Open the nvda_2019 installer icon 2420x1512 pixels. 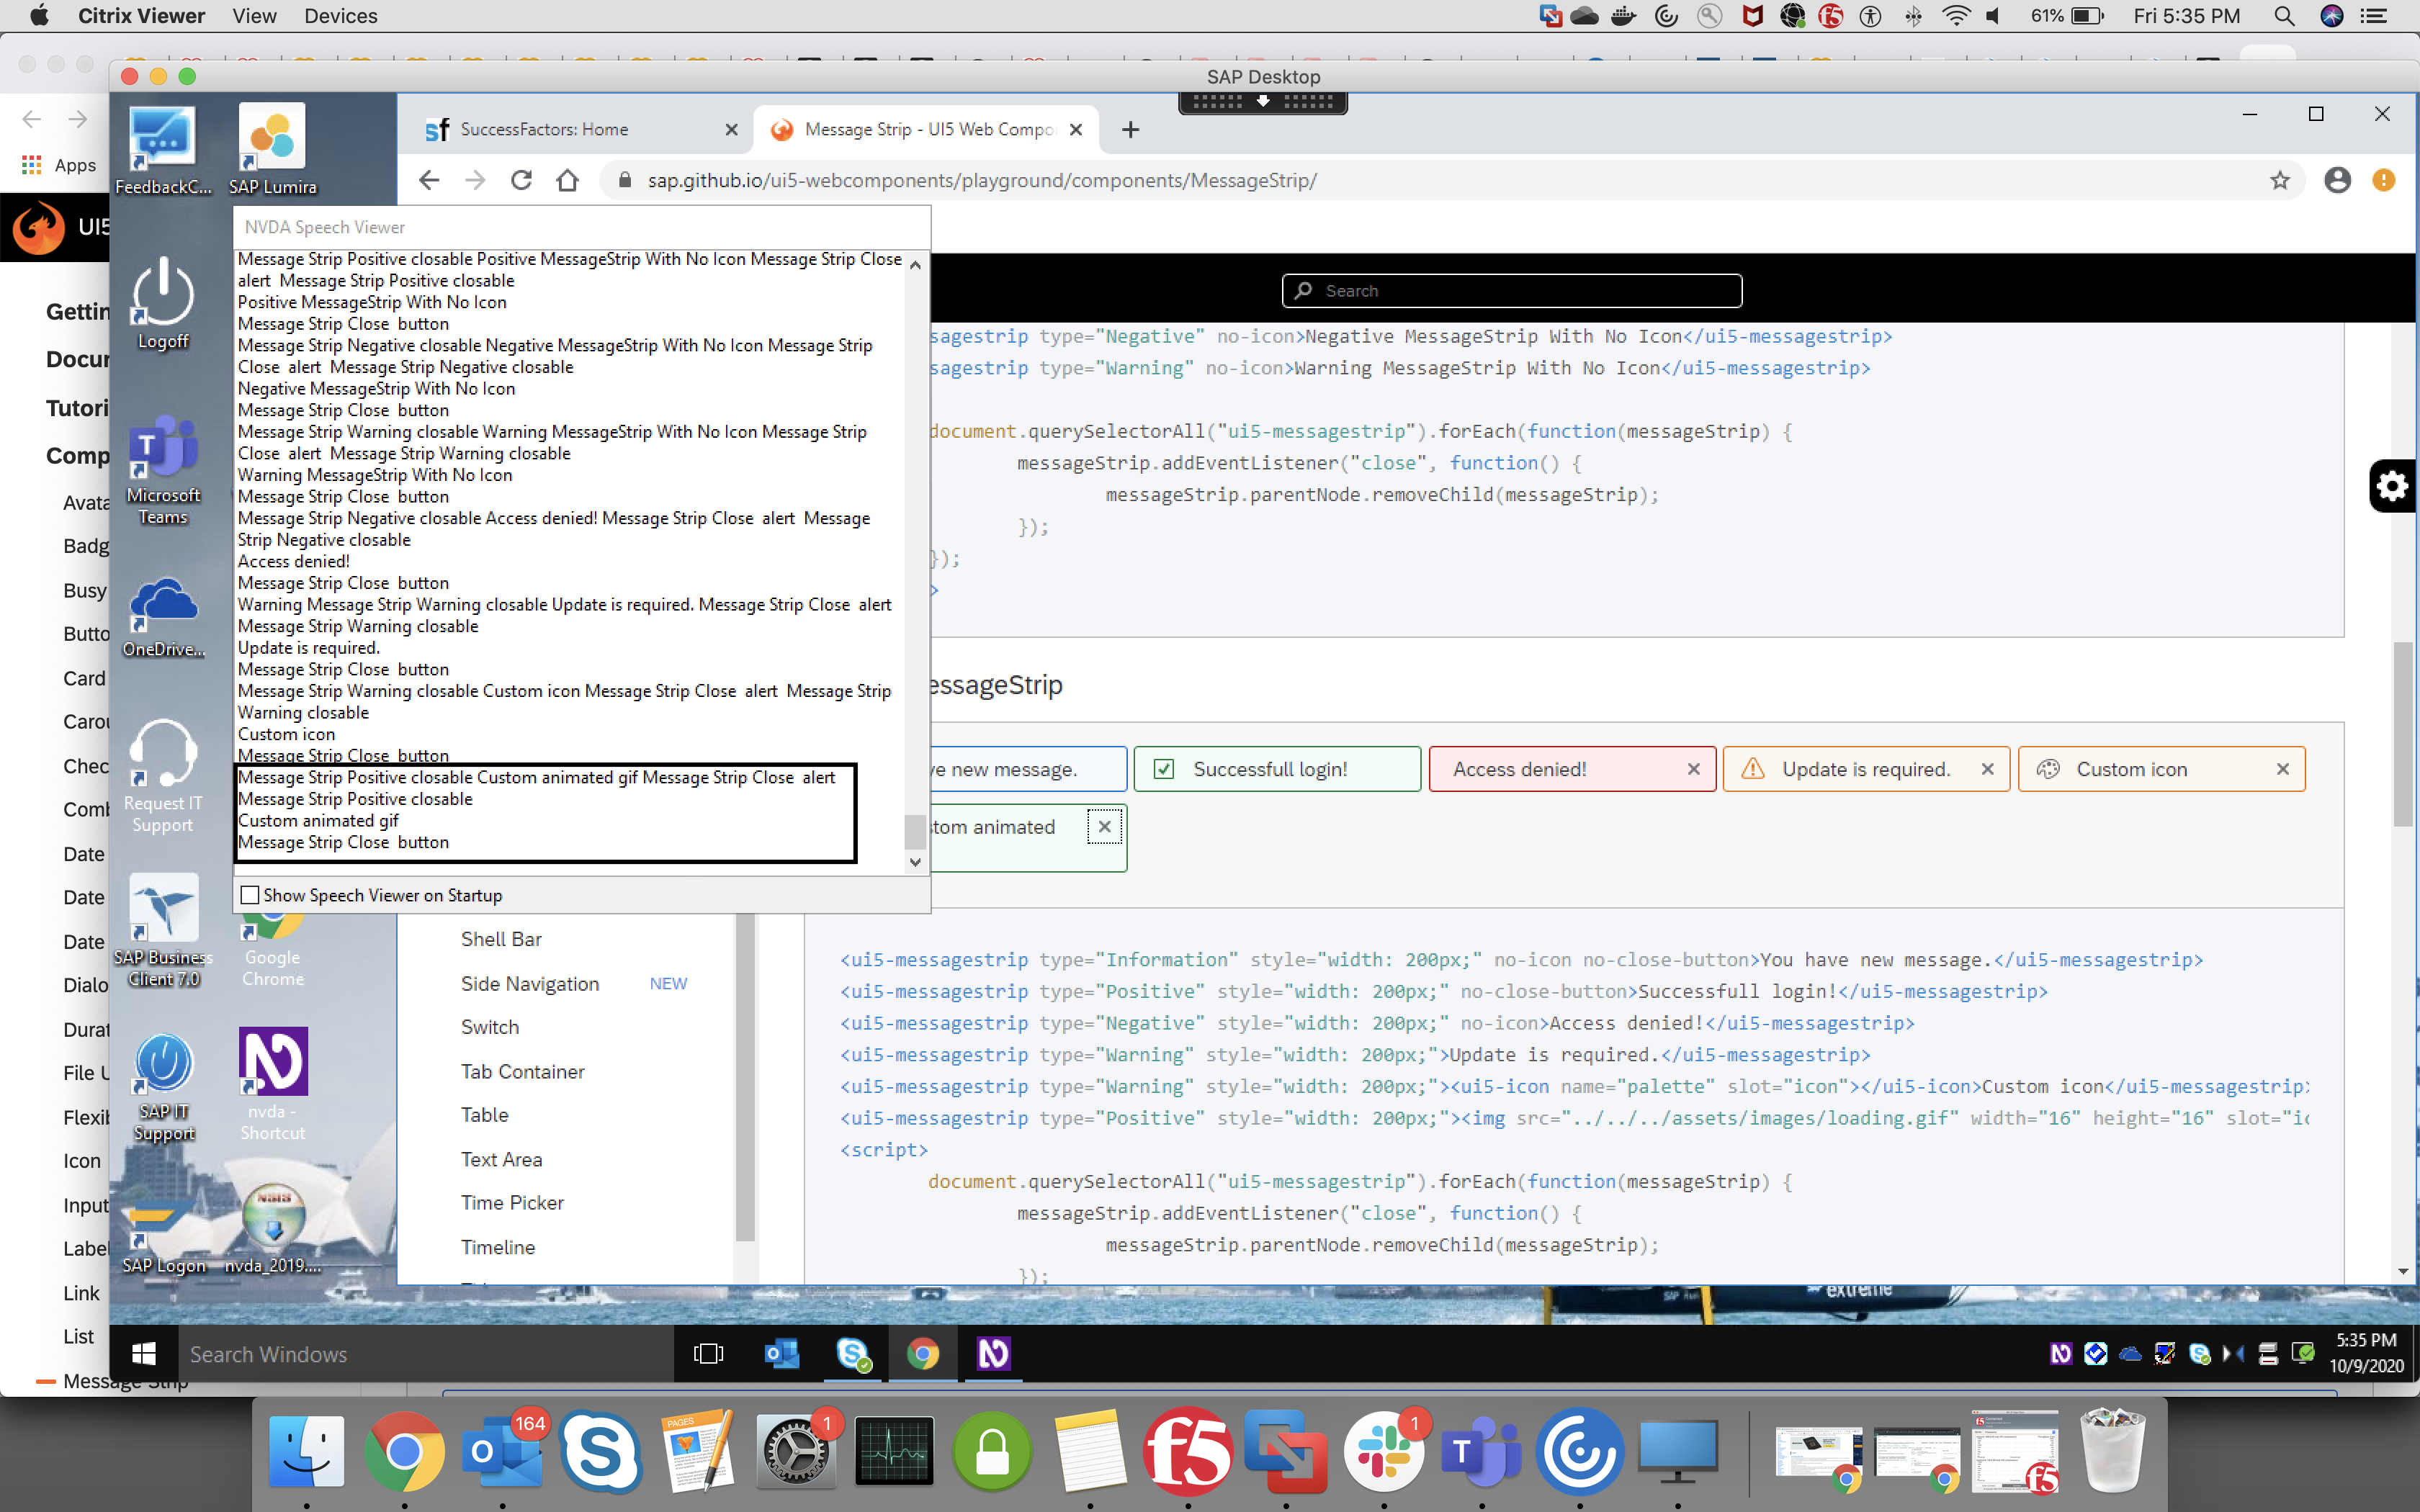[273, 1228]
